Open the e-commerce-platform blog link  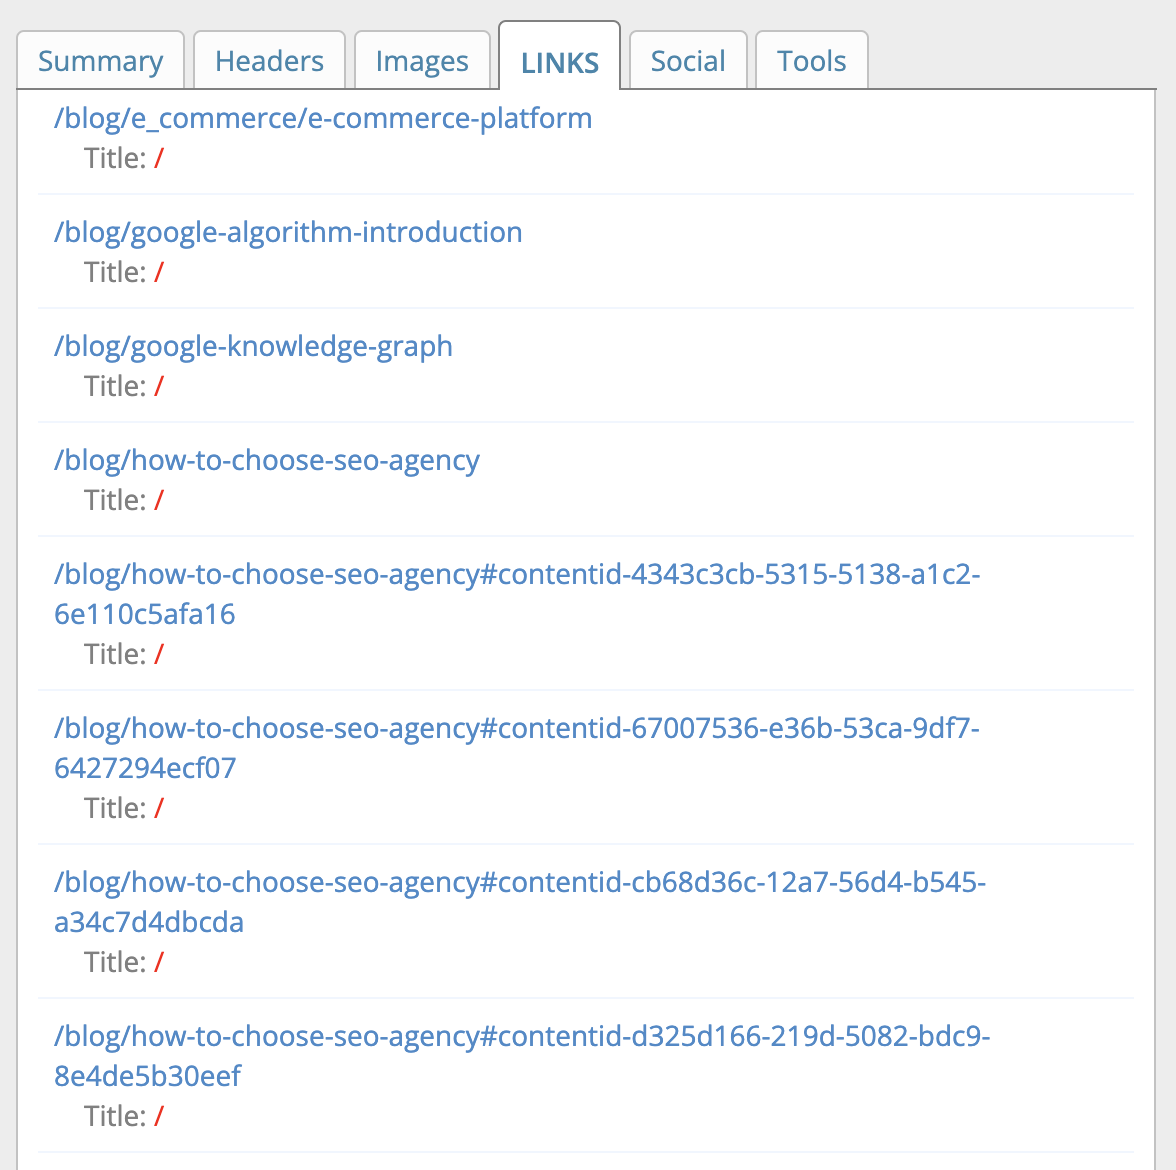pos(322,118)
